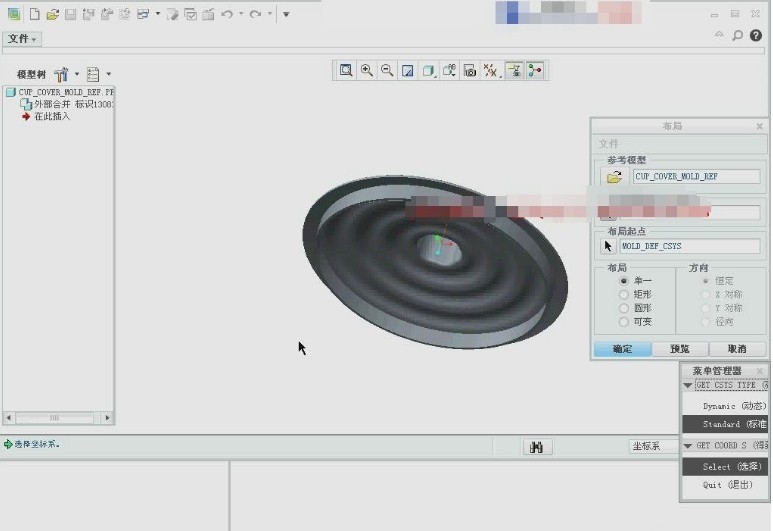Select the 单一 layout radio button

tap(624, 281)
